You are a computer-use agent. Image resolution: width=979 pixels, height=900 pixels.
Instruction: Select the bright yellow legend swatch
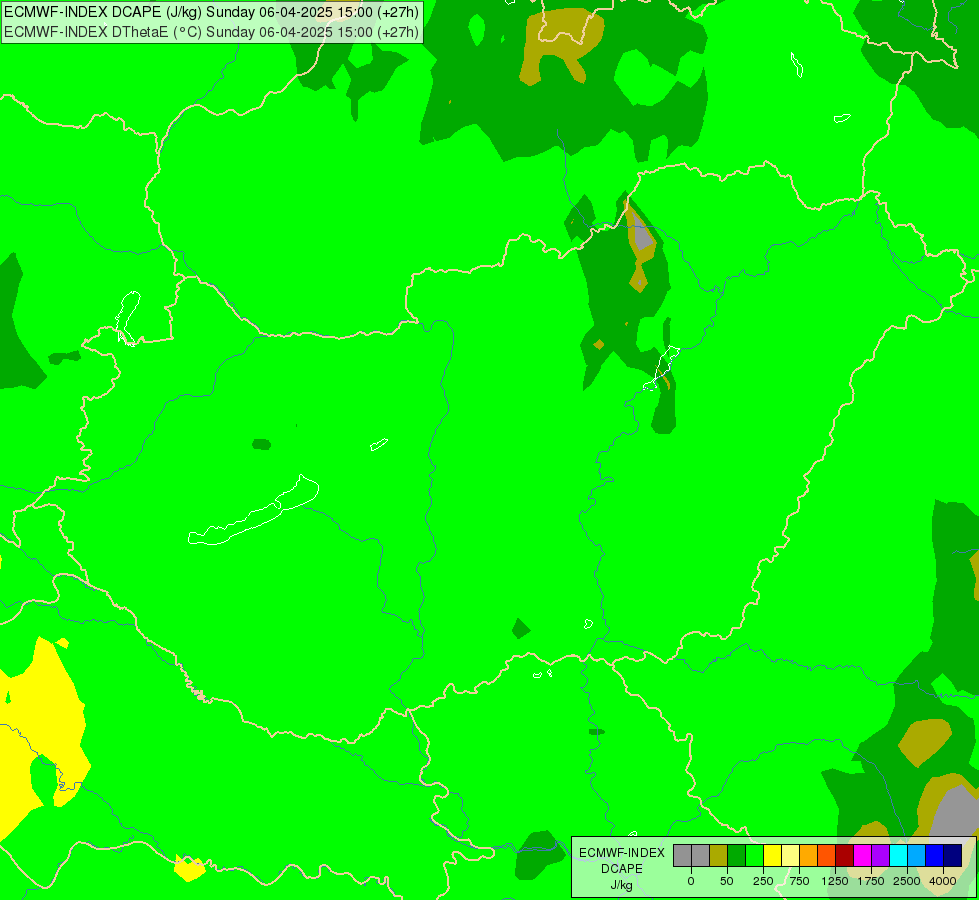coord(773,855)
